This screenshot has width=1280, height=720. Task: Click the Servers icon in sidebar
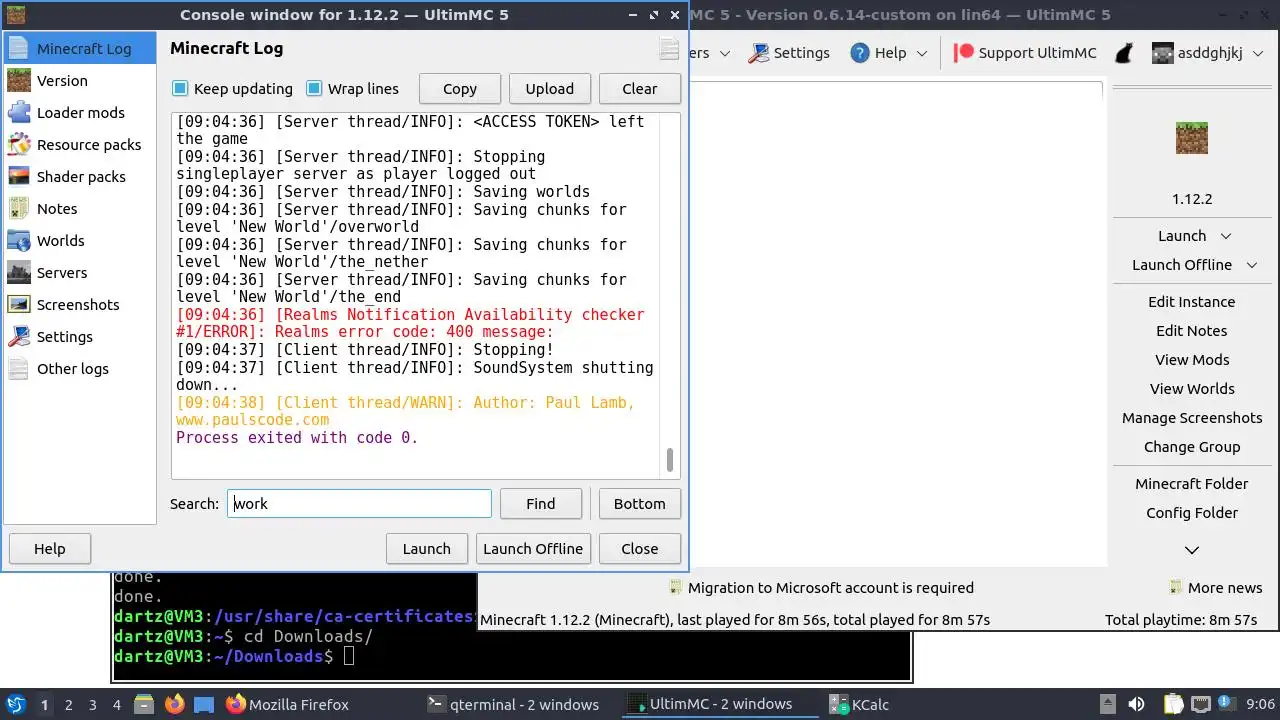pos(19,273)
